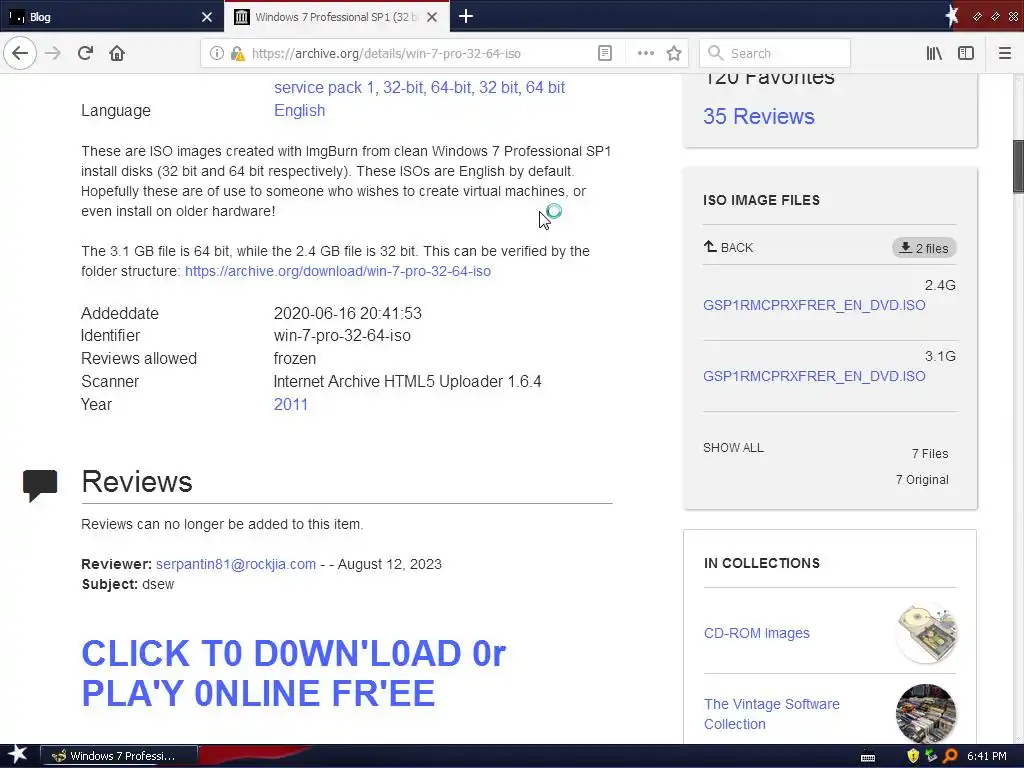Open a new browser tab

tap(466, 16)
